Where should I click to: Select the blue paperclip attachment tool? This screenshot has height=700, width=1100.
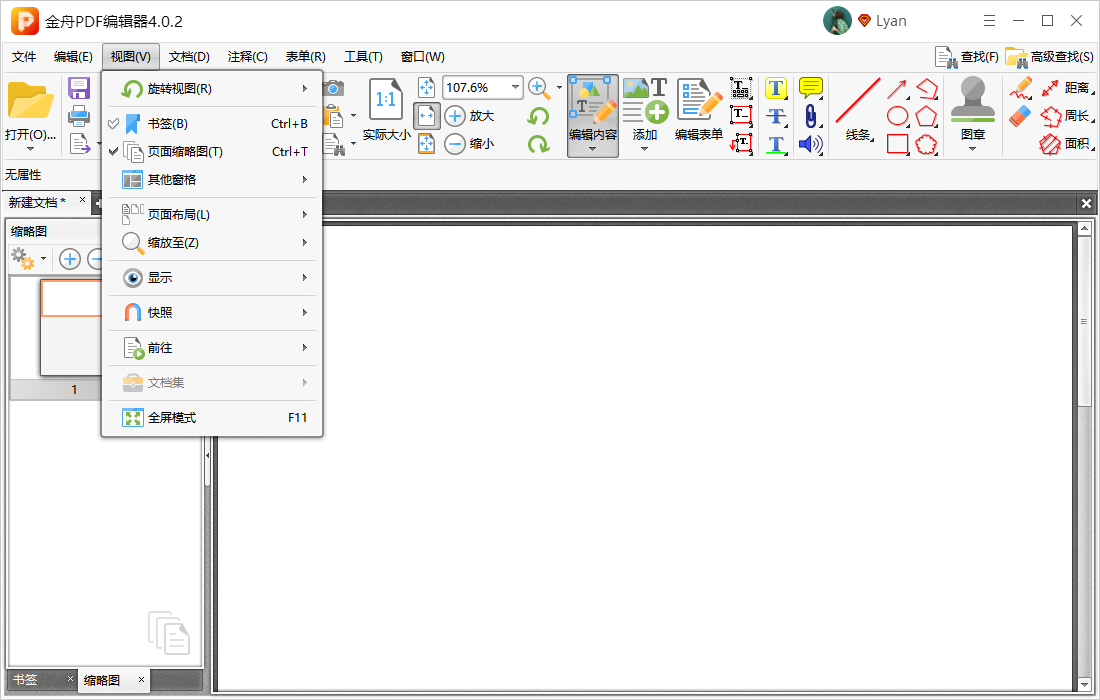click(811, 116)
